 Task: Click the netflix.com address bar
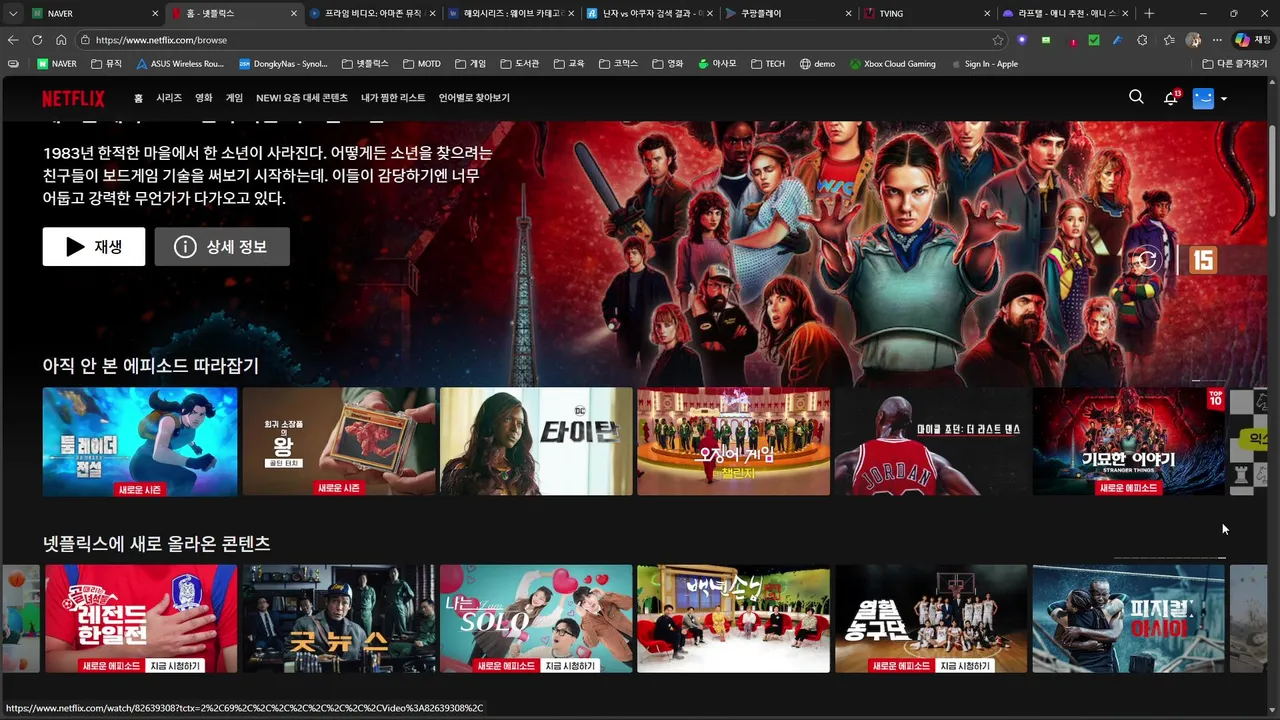coord(540,40)
